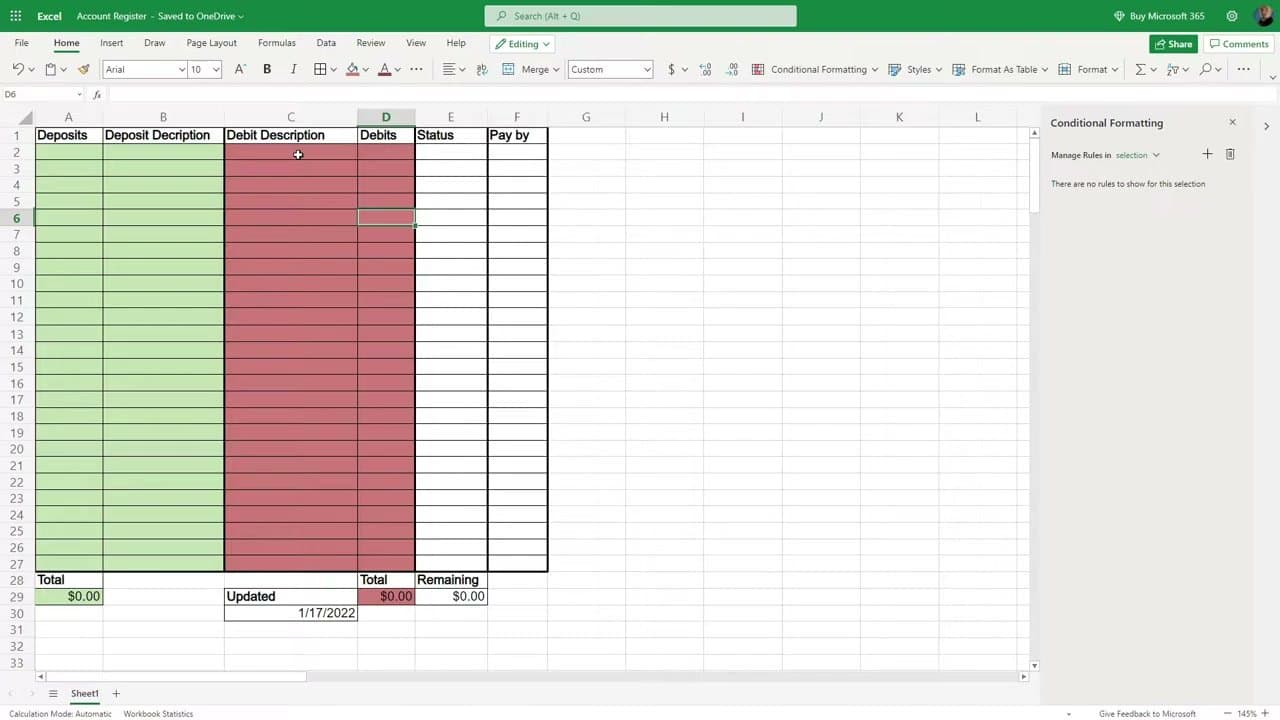Click the increase decimal icon

click(706, 69)
